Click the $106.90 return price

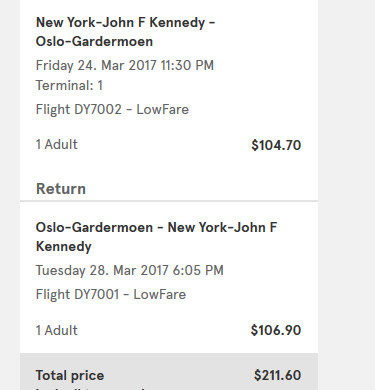[276, 330]
